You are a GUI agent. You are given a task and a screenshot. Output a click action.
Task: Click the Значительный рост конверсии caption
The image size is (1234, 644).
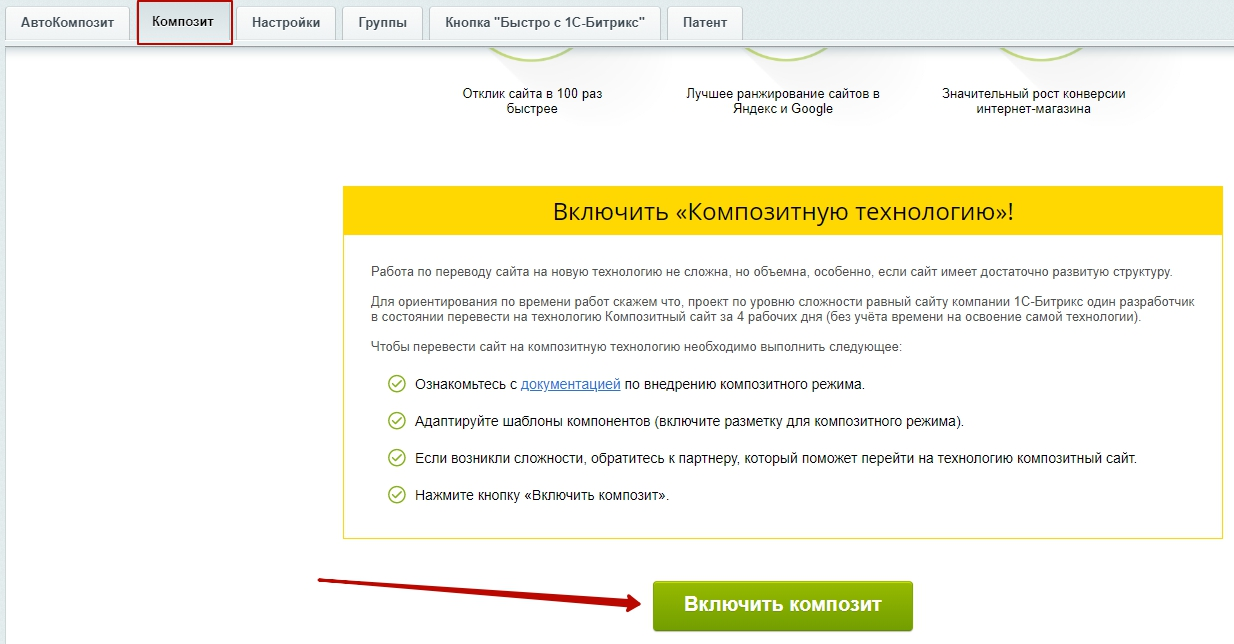[1033, 101]
